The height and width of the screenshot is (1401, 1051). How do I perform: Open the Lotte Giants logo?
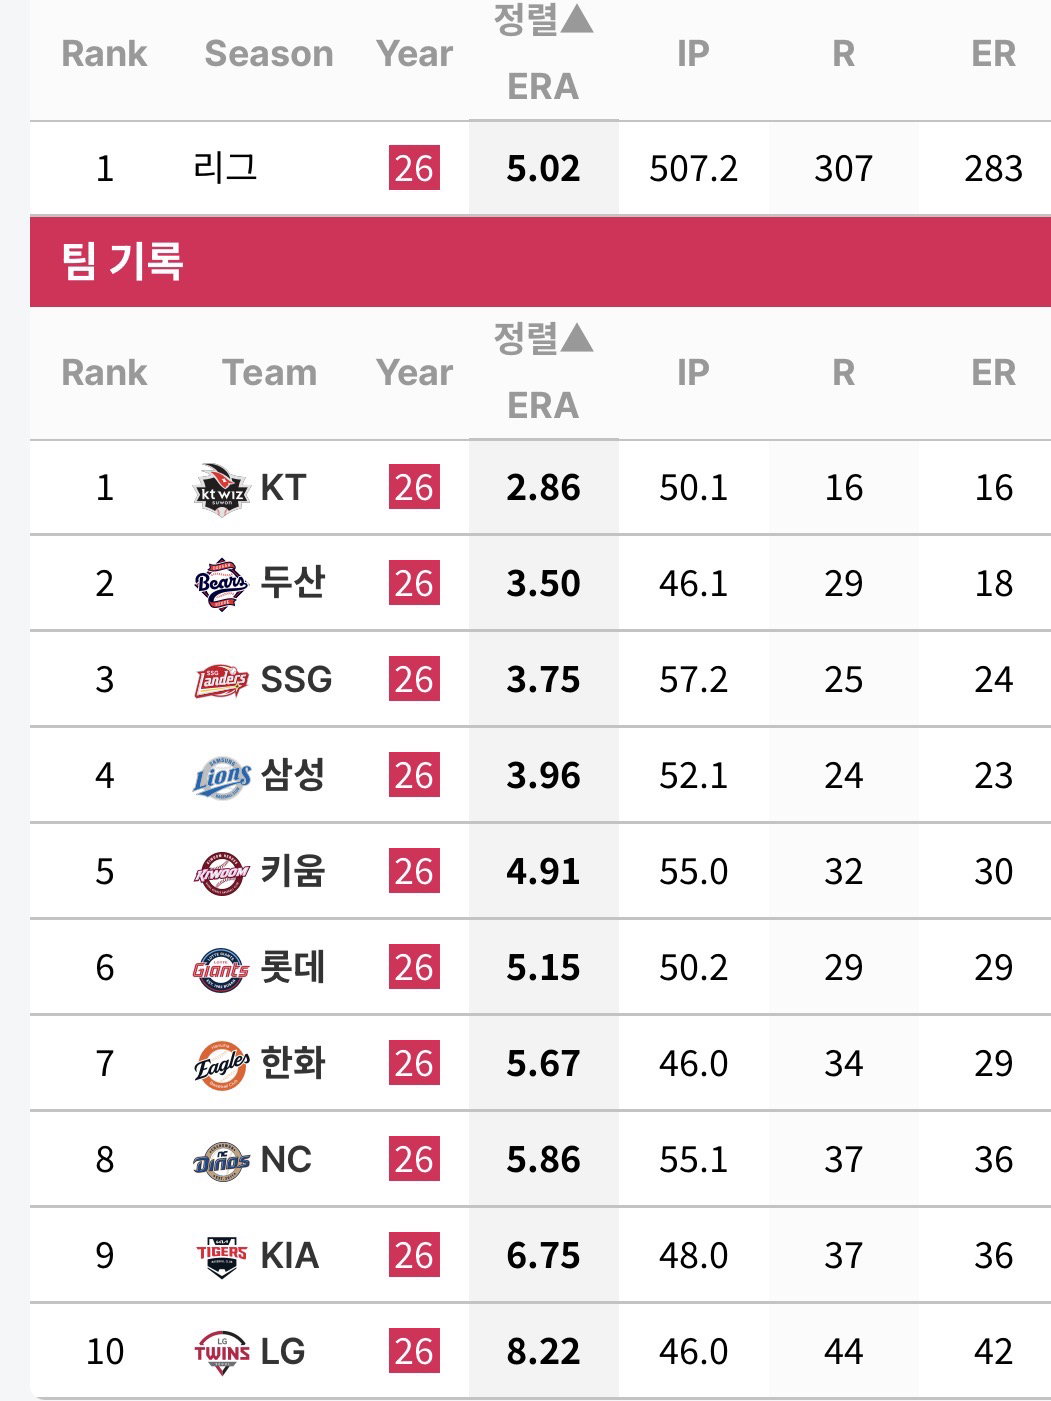[x=221, y=968]
